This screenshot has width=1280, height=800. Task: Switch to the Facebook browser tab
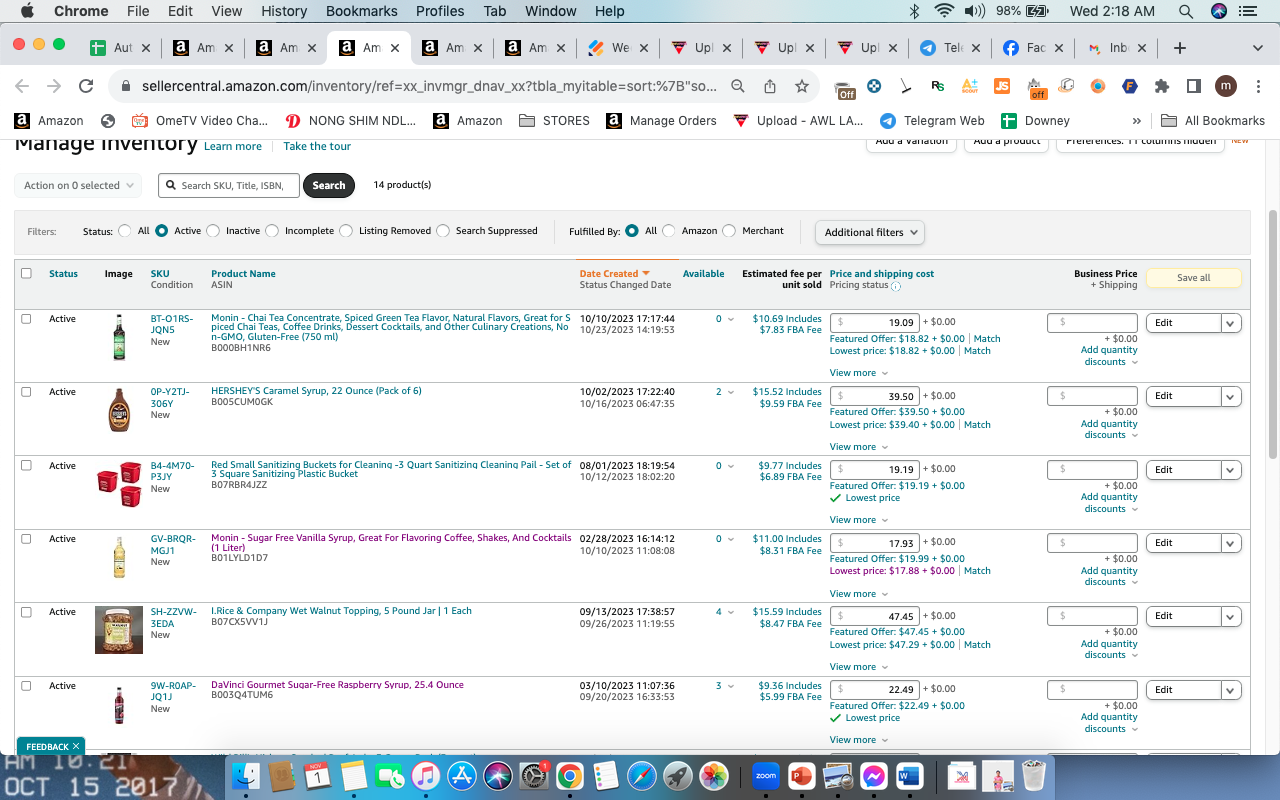tap(1031, 48)
